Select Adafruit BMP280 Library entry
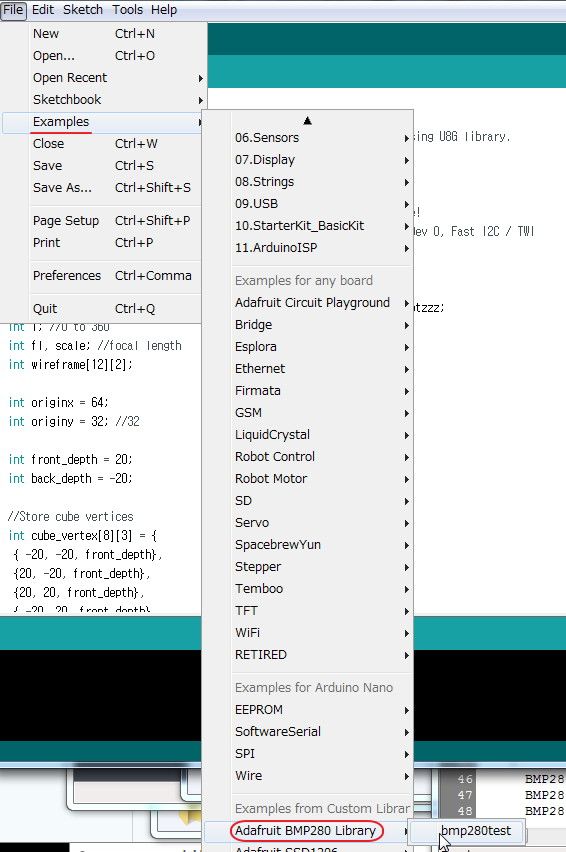Screen dimensions: 566x852 click(x=308, y=830)
